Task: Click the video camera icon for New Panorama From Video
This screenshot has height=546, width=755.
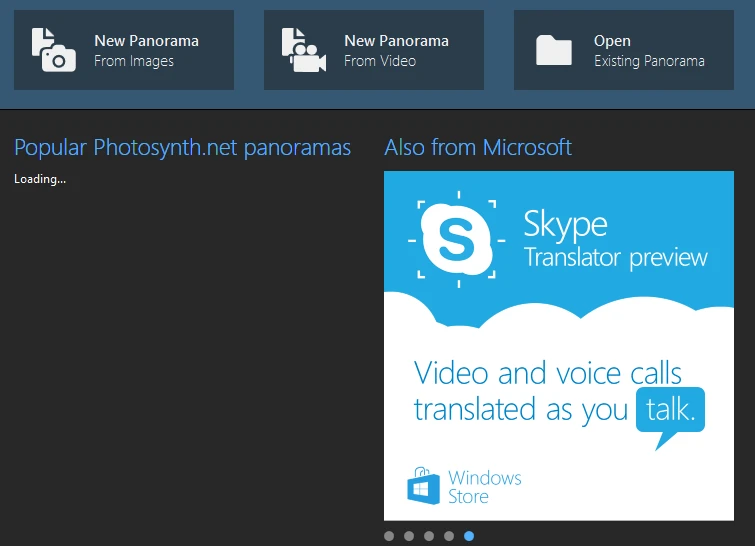Action: click(x=304, y=50)
